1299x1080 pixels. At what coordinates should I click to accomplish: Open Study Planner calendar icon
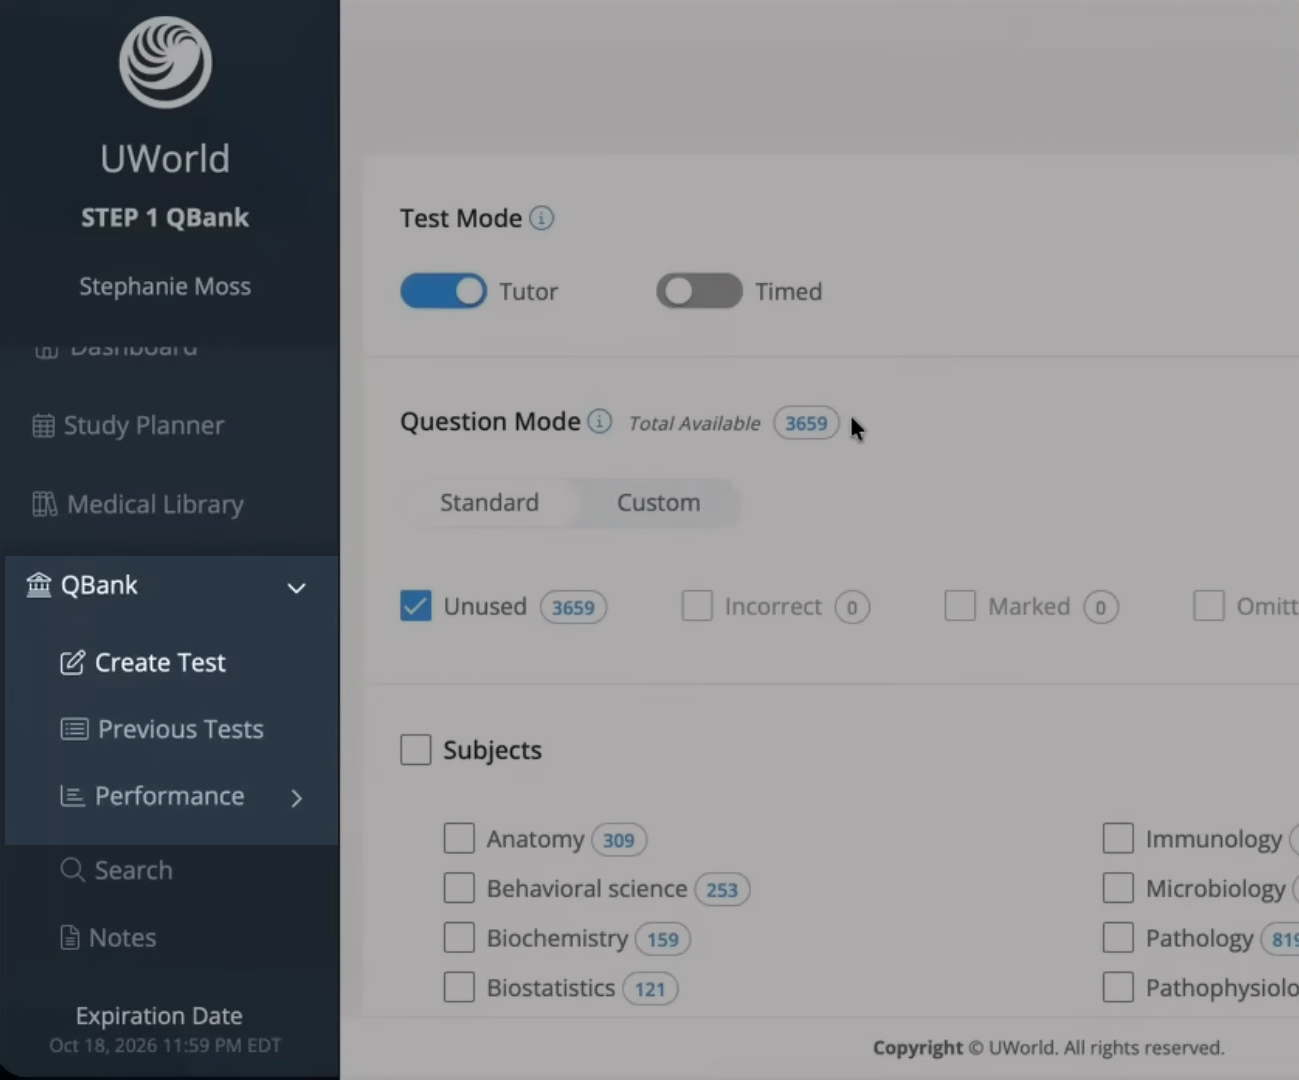(43, 426)
